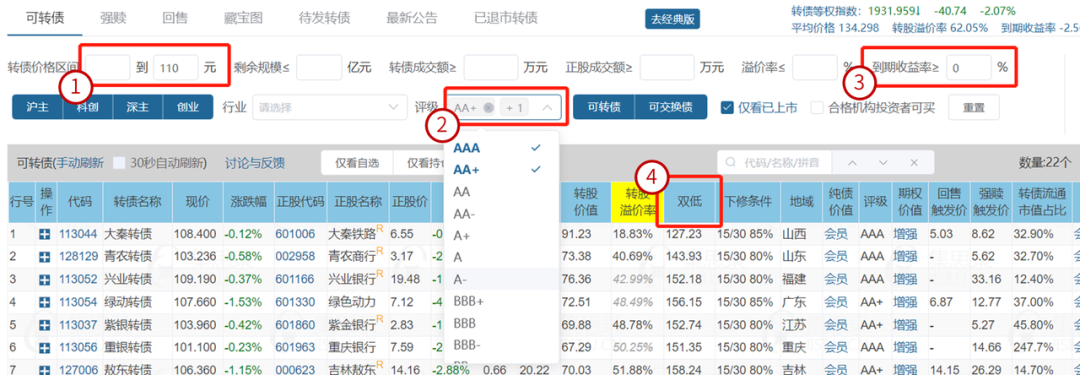Remove the AA+ tag from rating filter
Viewport: 1080px width, 375px height.
(488, 108)
